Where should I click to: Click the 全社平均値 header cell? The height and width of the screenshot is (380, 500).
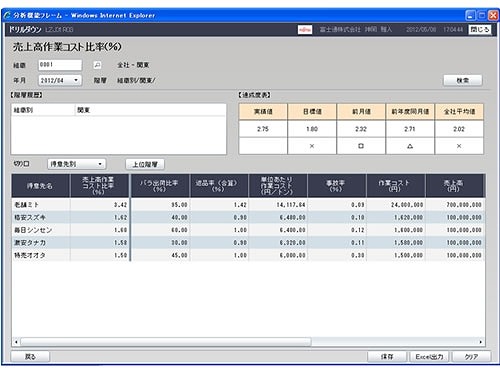click(459, 112)
